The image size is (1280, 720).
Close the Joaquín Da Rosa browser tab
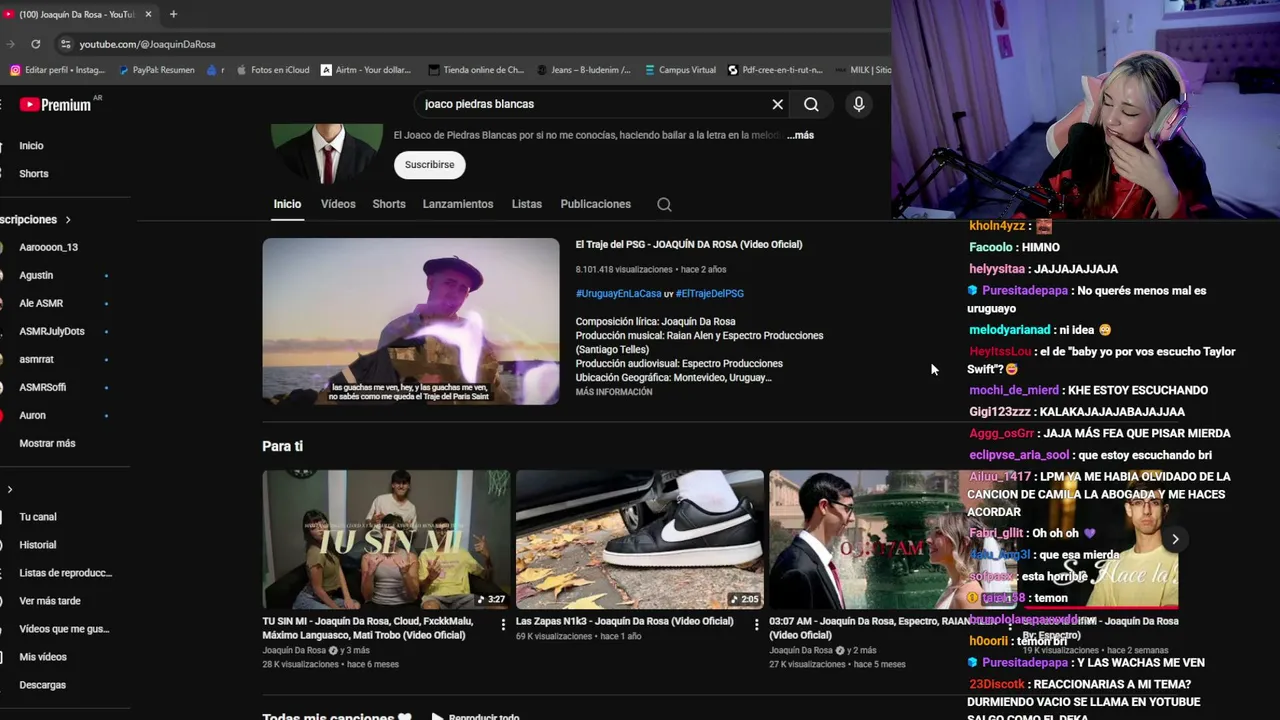pos(148,14)
